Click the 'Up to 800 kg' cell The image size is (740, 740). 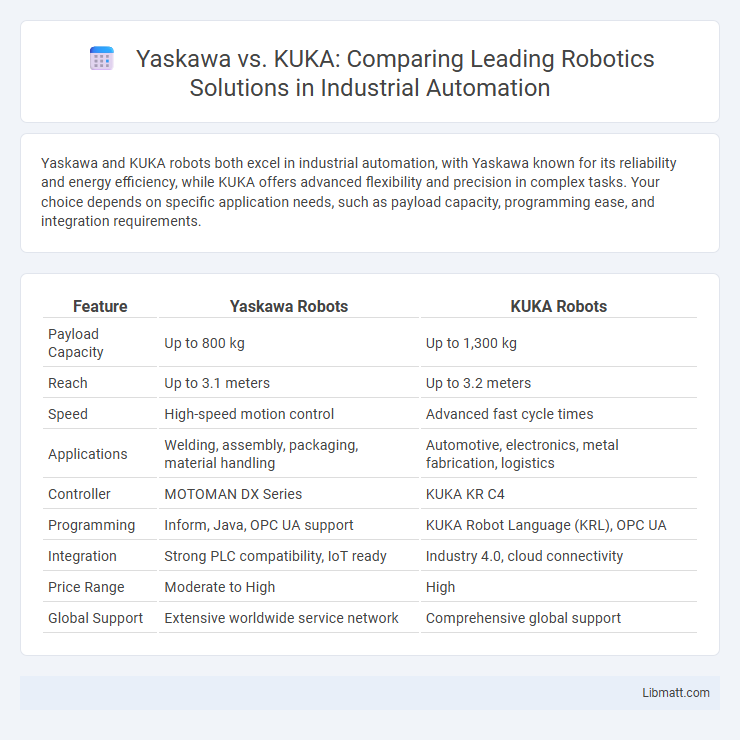click(x=289, y=343)
